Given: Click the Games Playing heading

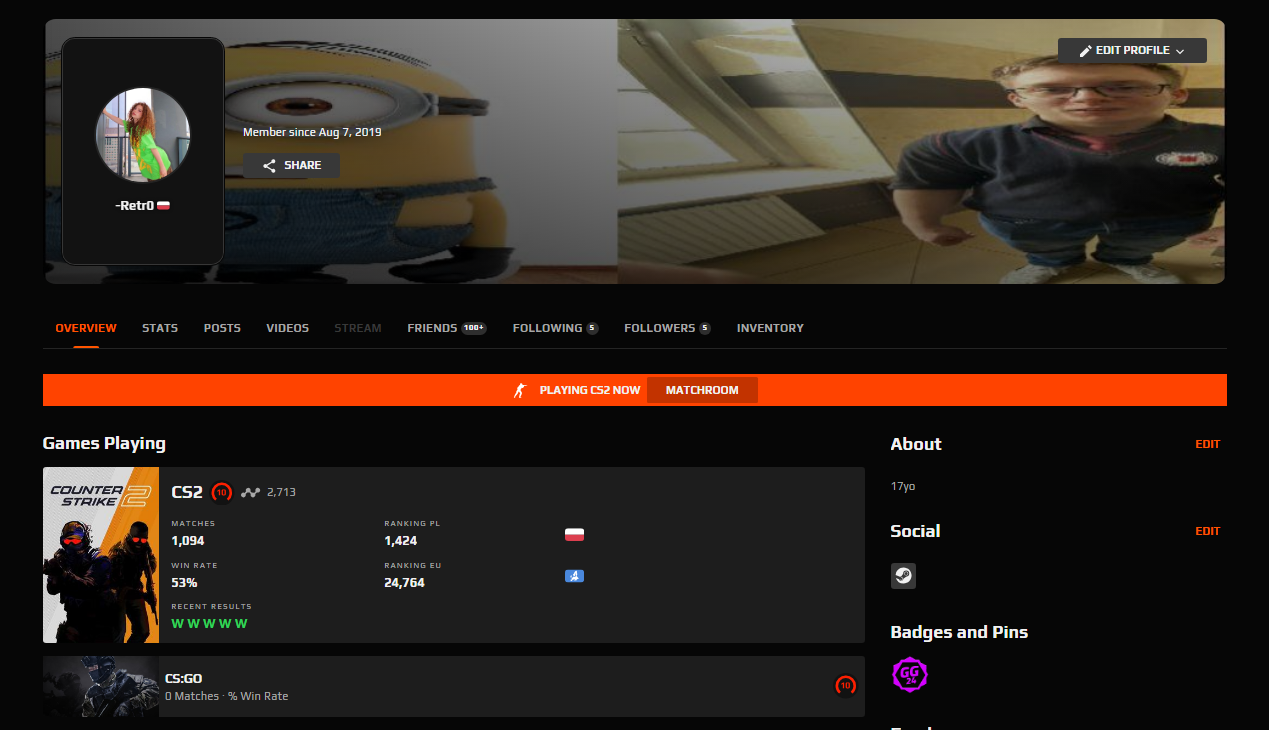Looking at the screenshot, I should pos(104,444).
